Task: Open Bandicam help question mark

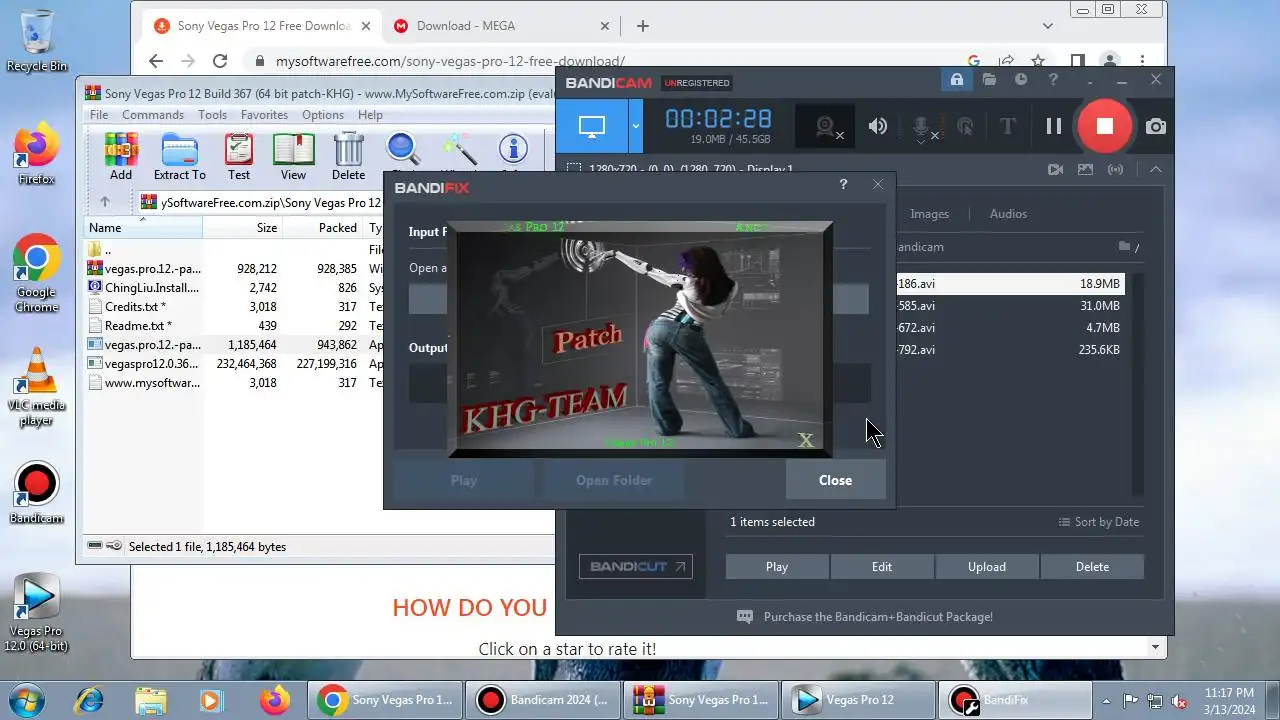Action: click(x=1053, y=80)
